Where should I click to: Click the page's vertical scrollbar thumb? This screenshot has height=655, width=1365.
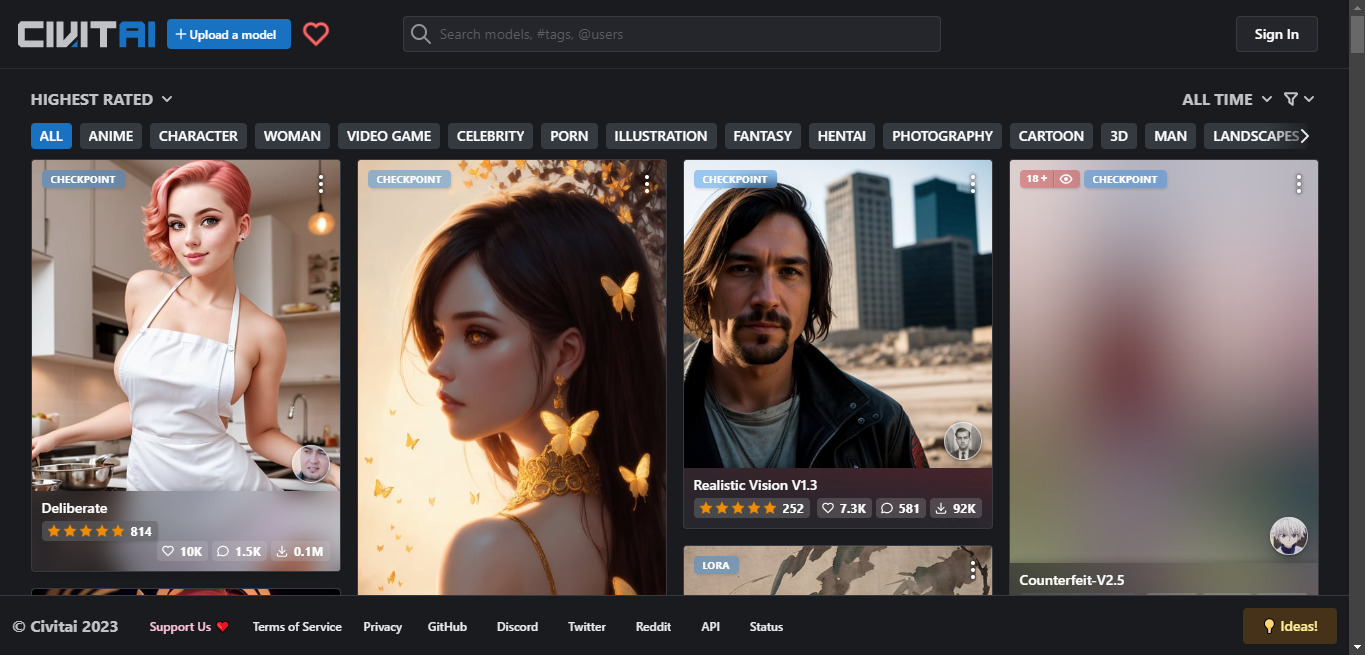[x=1357, y=35]
